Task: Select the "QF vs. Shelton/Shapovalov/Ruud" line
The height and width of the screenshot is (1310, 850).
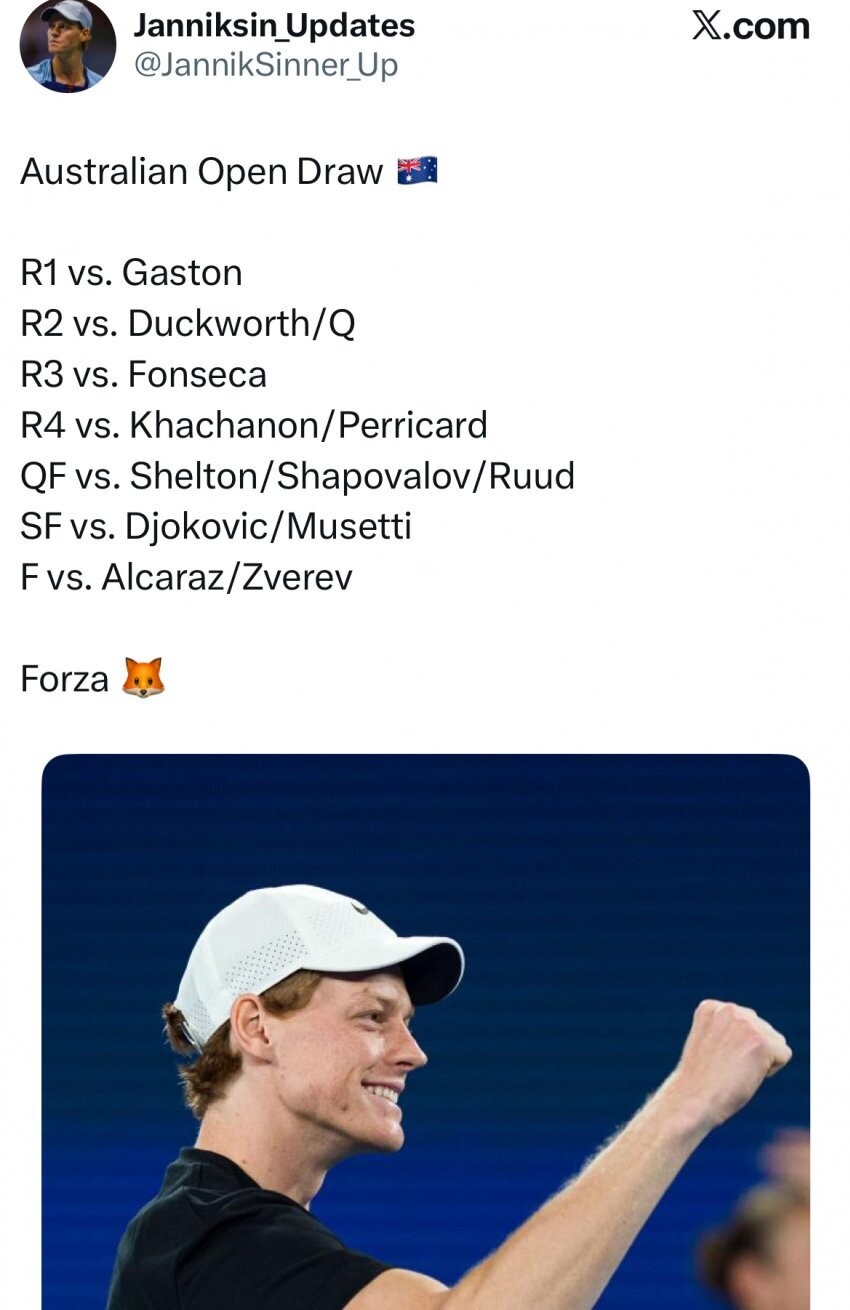Action: 297,476
